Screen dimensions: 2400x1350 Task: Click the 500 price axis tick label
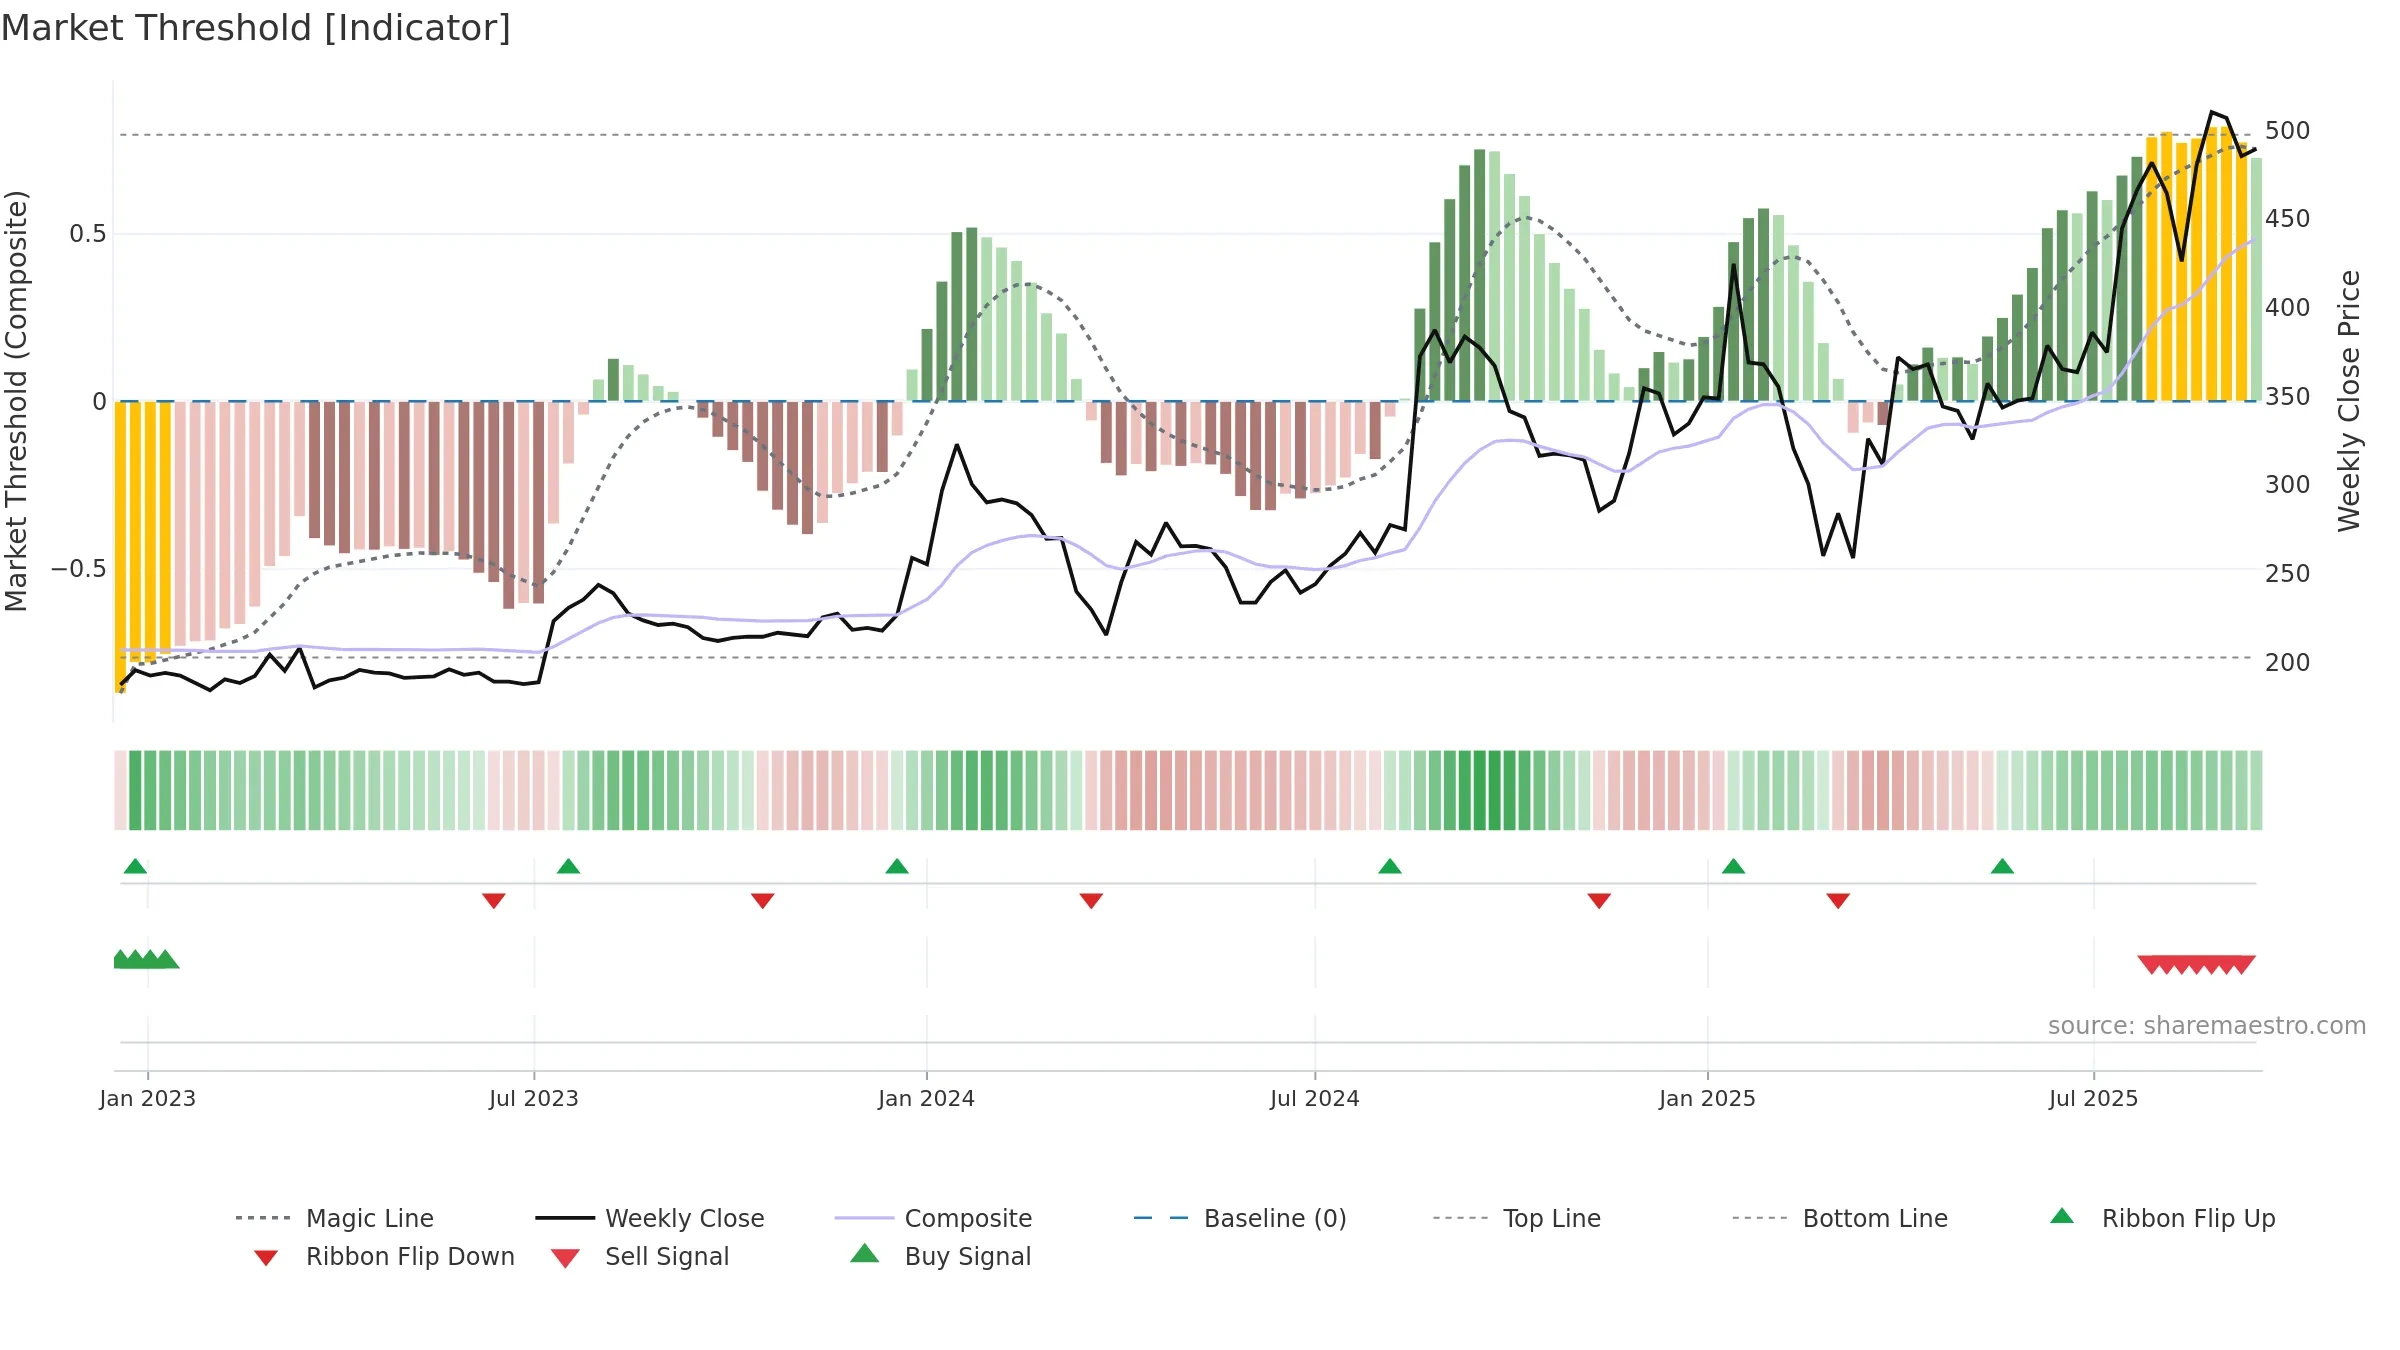point(2288,131)
